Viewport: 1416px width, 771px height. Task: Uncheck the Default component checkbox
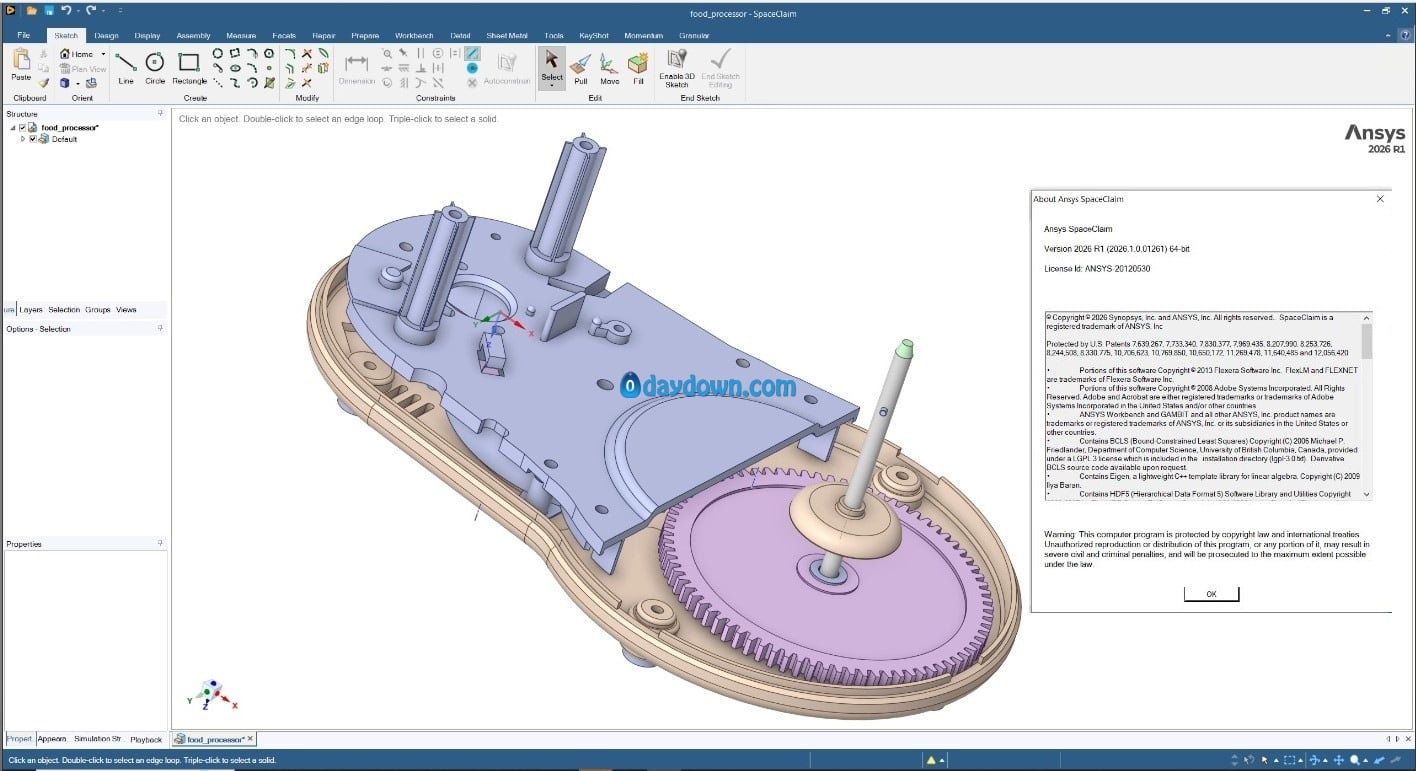tap(33, 139)
